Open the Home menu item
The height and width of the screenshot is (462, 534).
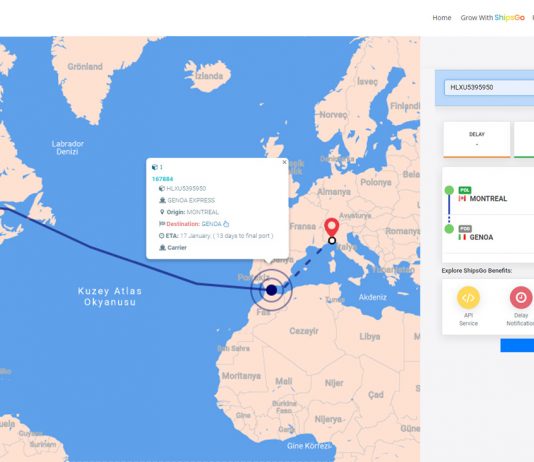442,18
